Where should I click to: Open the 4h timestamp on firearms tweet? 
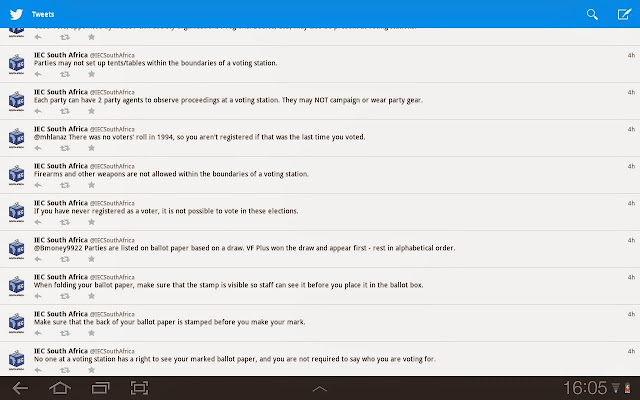point(631,166)
